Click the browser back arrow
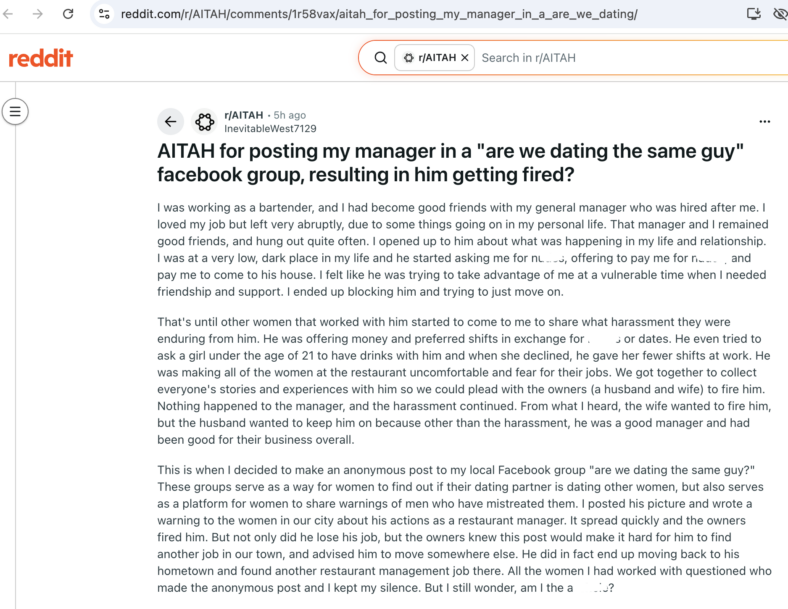Image resolution: width=788 pixels, height=609 pixels. pyautogui.click(x=8, y=14)
